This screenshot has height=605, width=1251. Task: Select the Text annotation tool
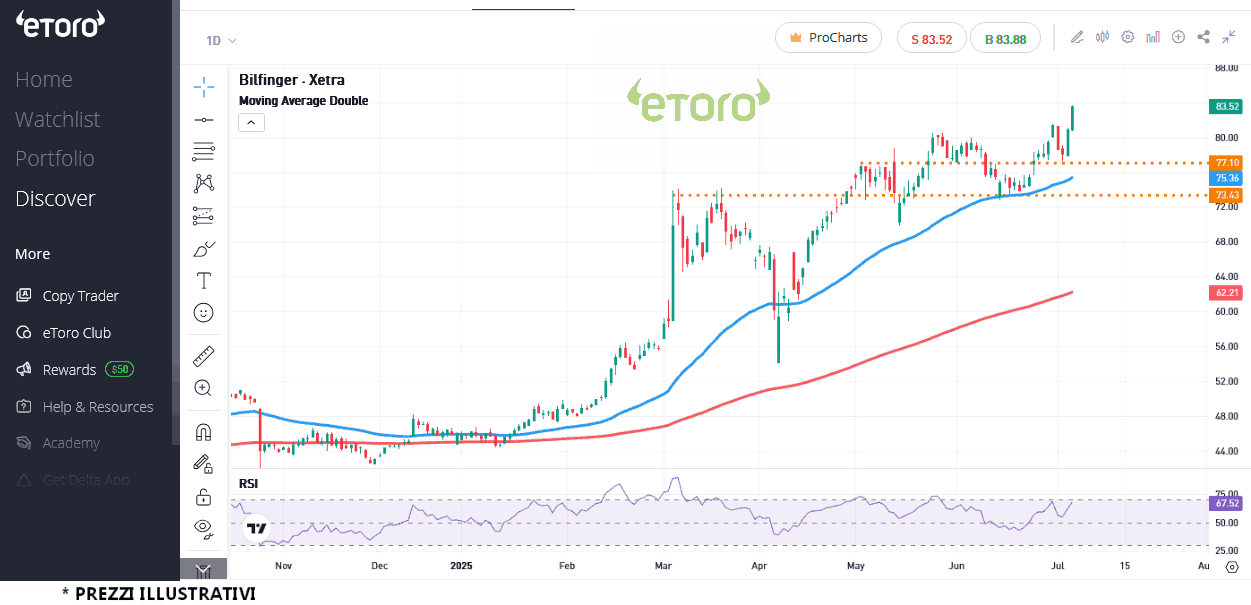203,280
